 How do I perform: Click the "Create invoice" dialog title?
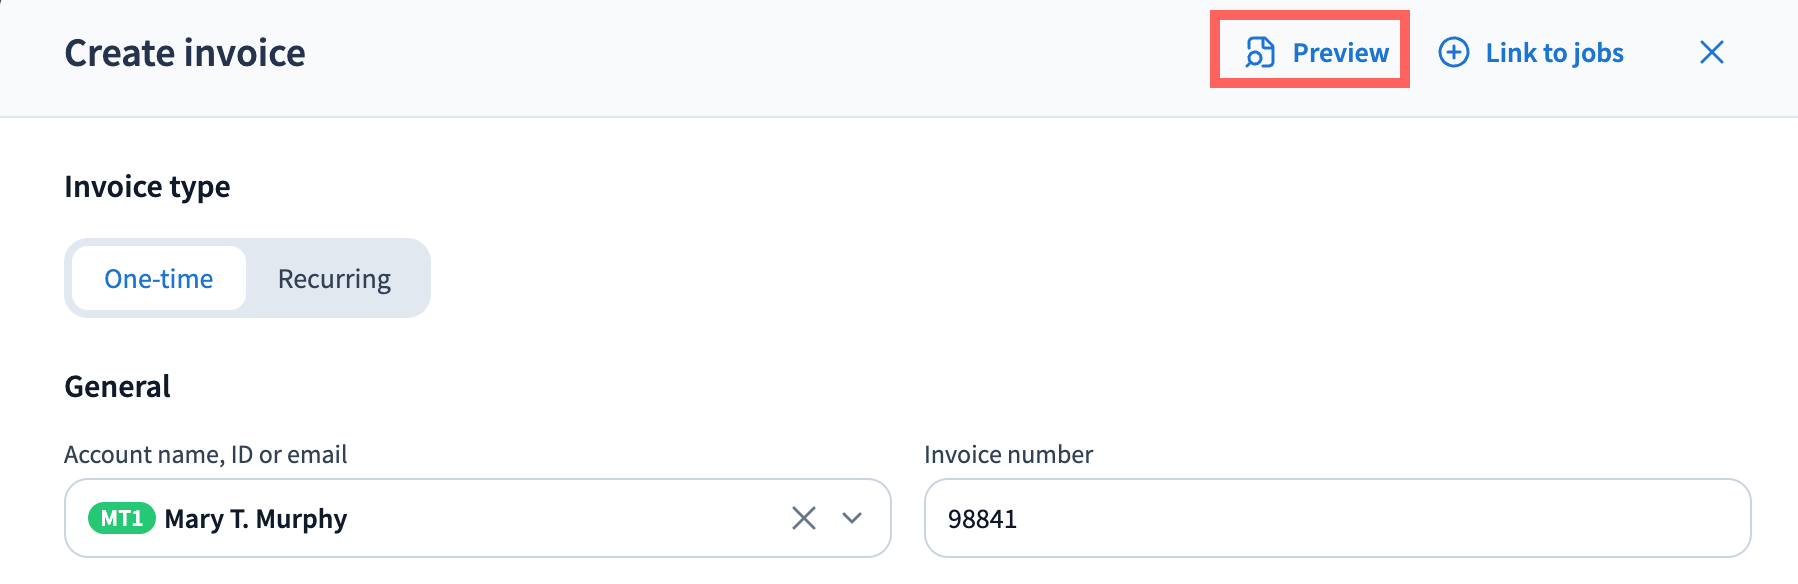pos(185,53)
